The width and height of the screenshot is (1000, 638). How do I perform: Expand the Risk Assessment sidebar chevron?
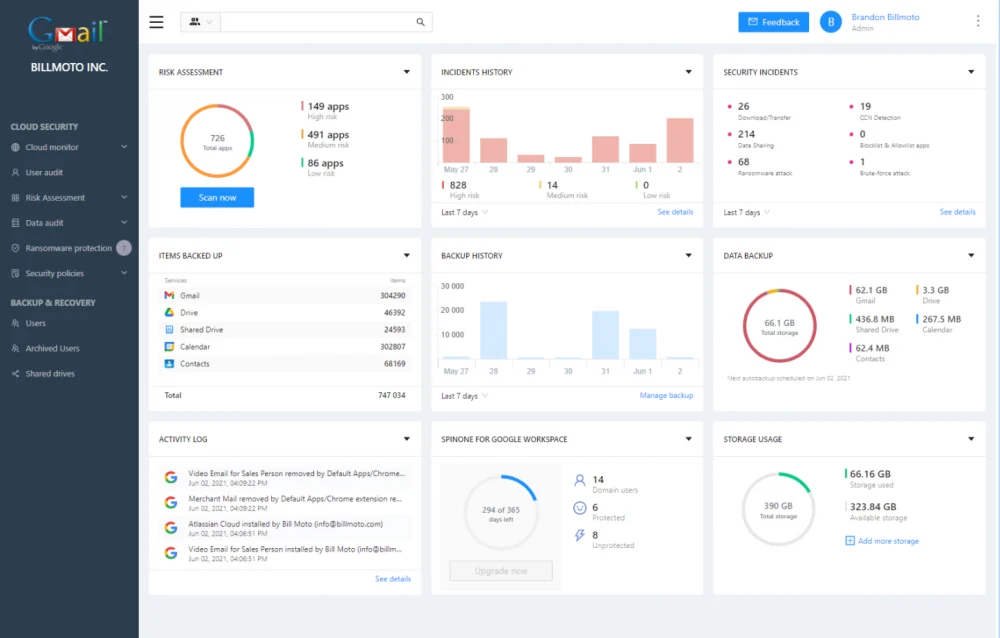coord(124,197)
